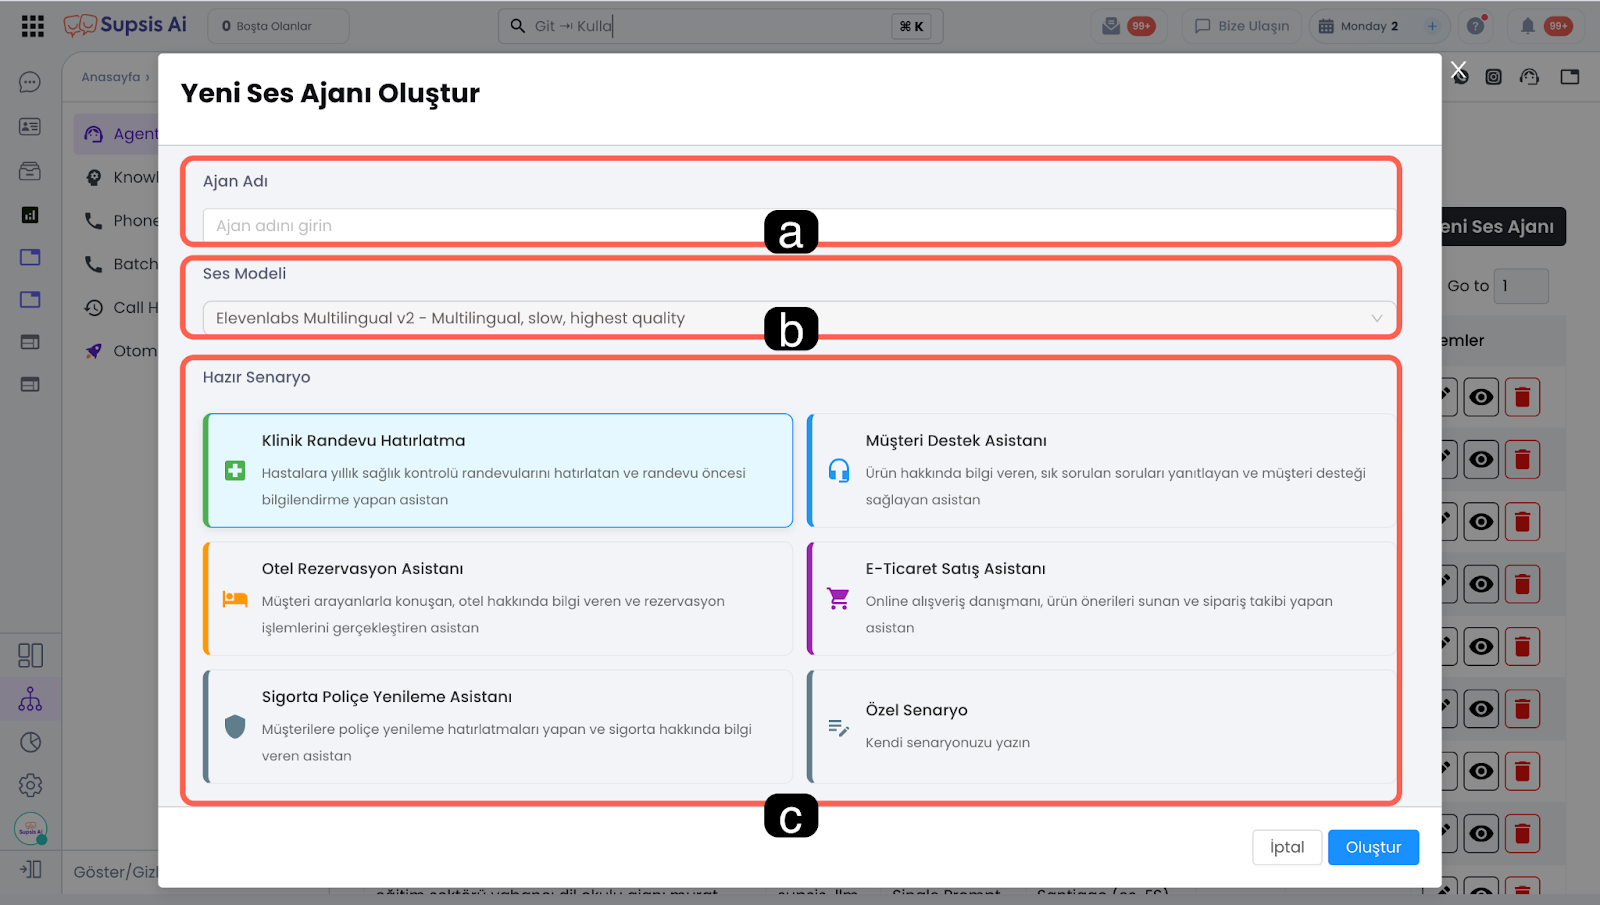This screenshot has width=1600, height=905.
Task: Close the Yeni Ses Ajanı dialog
Action: [1458, 70]
